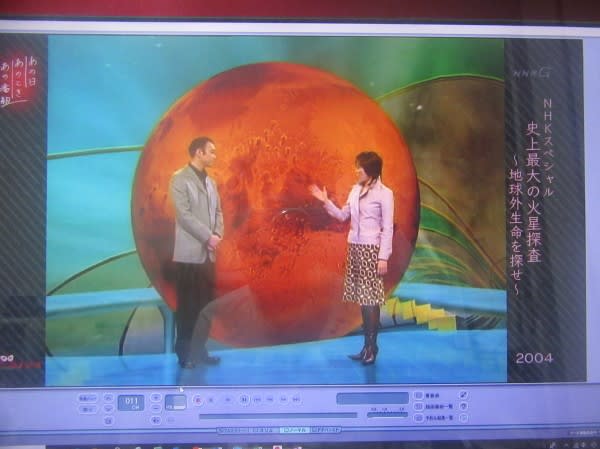
Task: Pause the video with the pause button
Action: [244, 399]
